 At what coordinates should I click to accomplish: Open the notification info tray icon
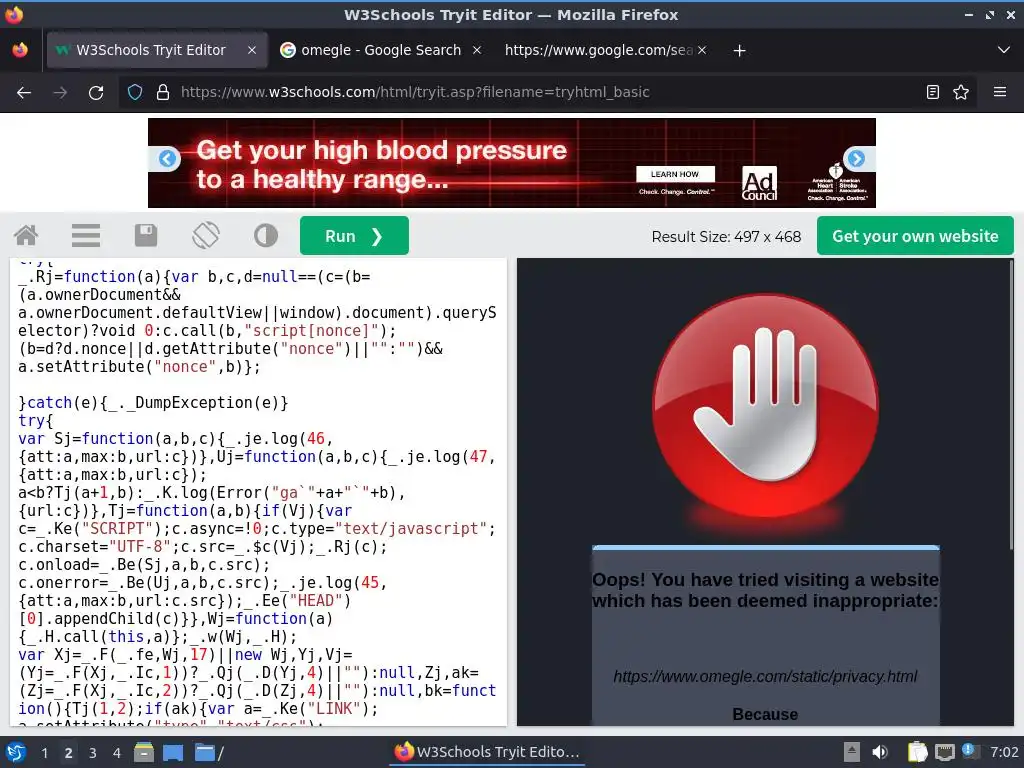pyautogui.click(x=969, y=751)
